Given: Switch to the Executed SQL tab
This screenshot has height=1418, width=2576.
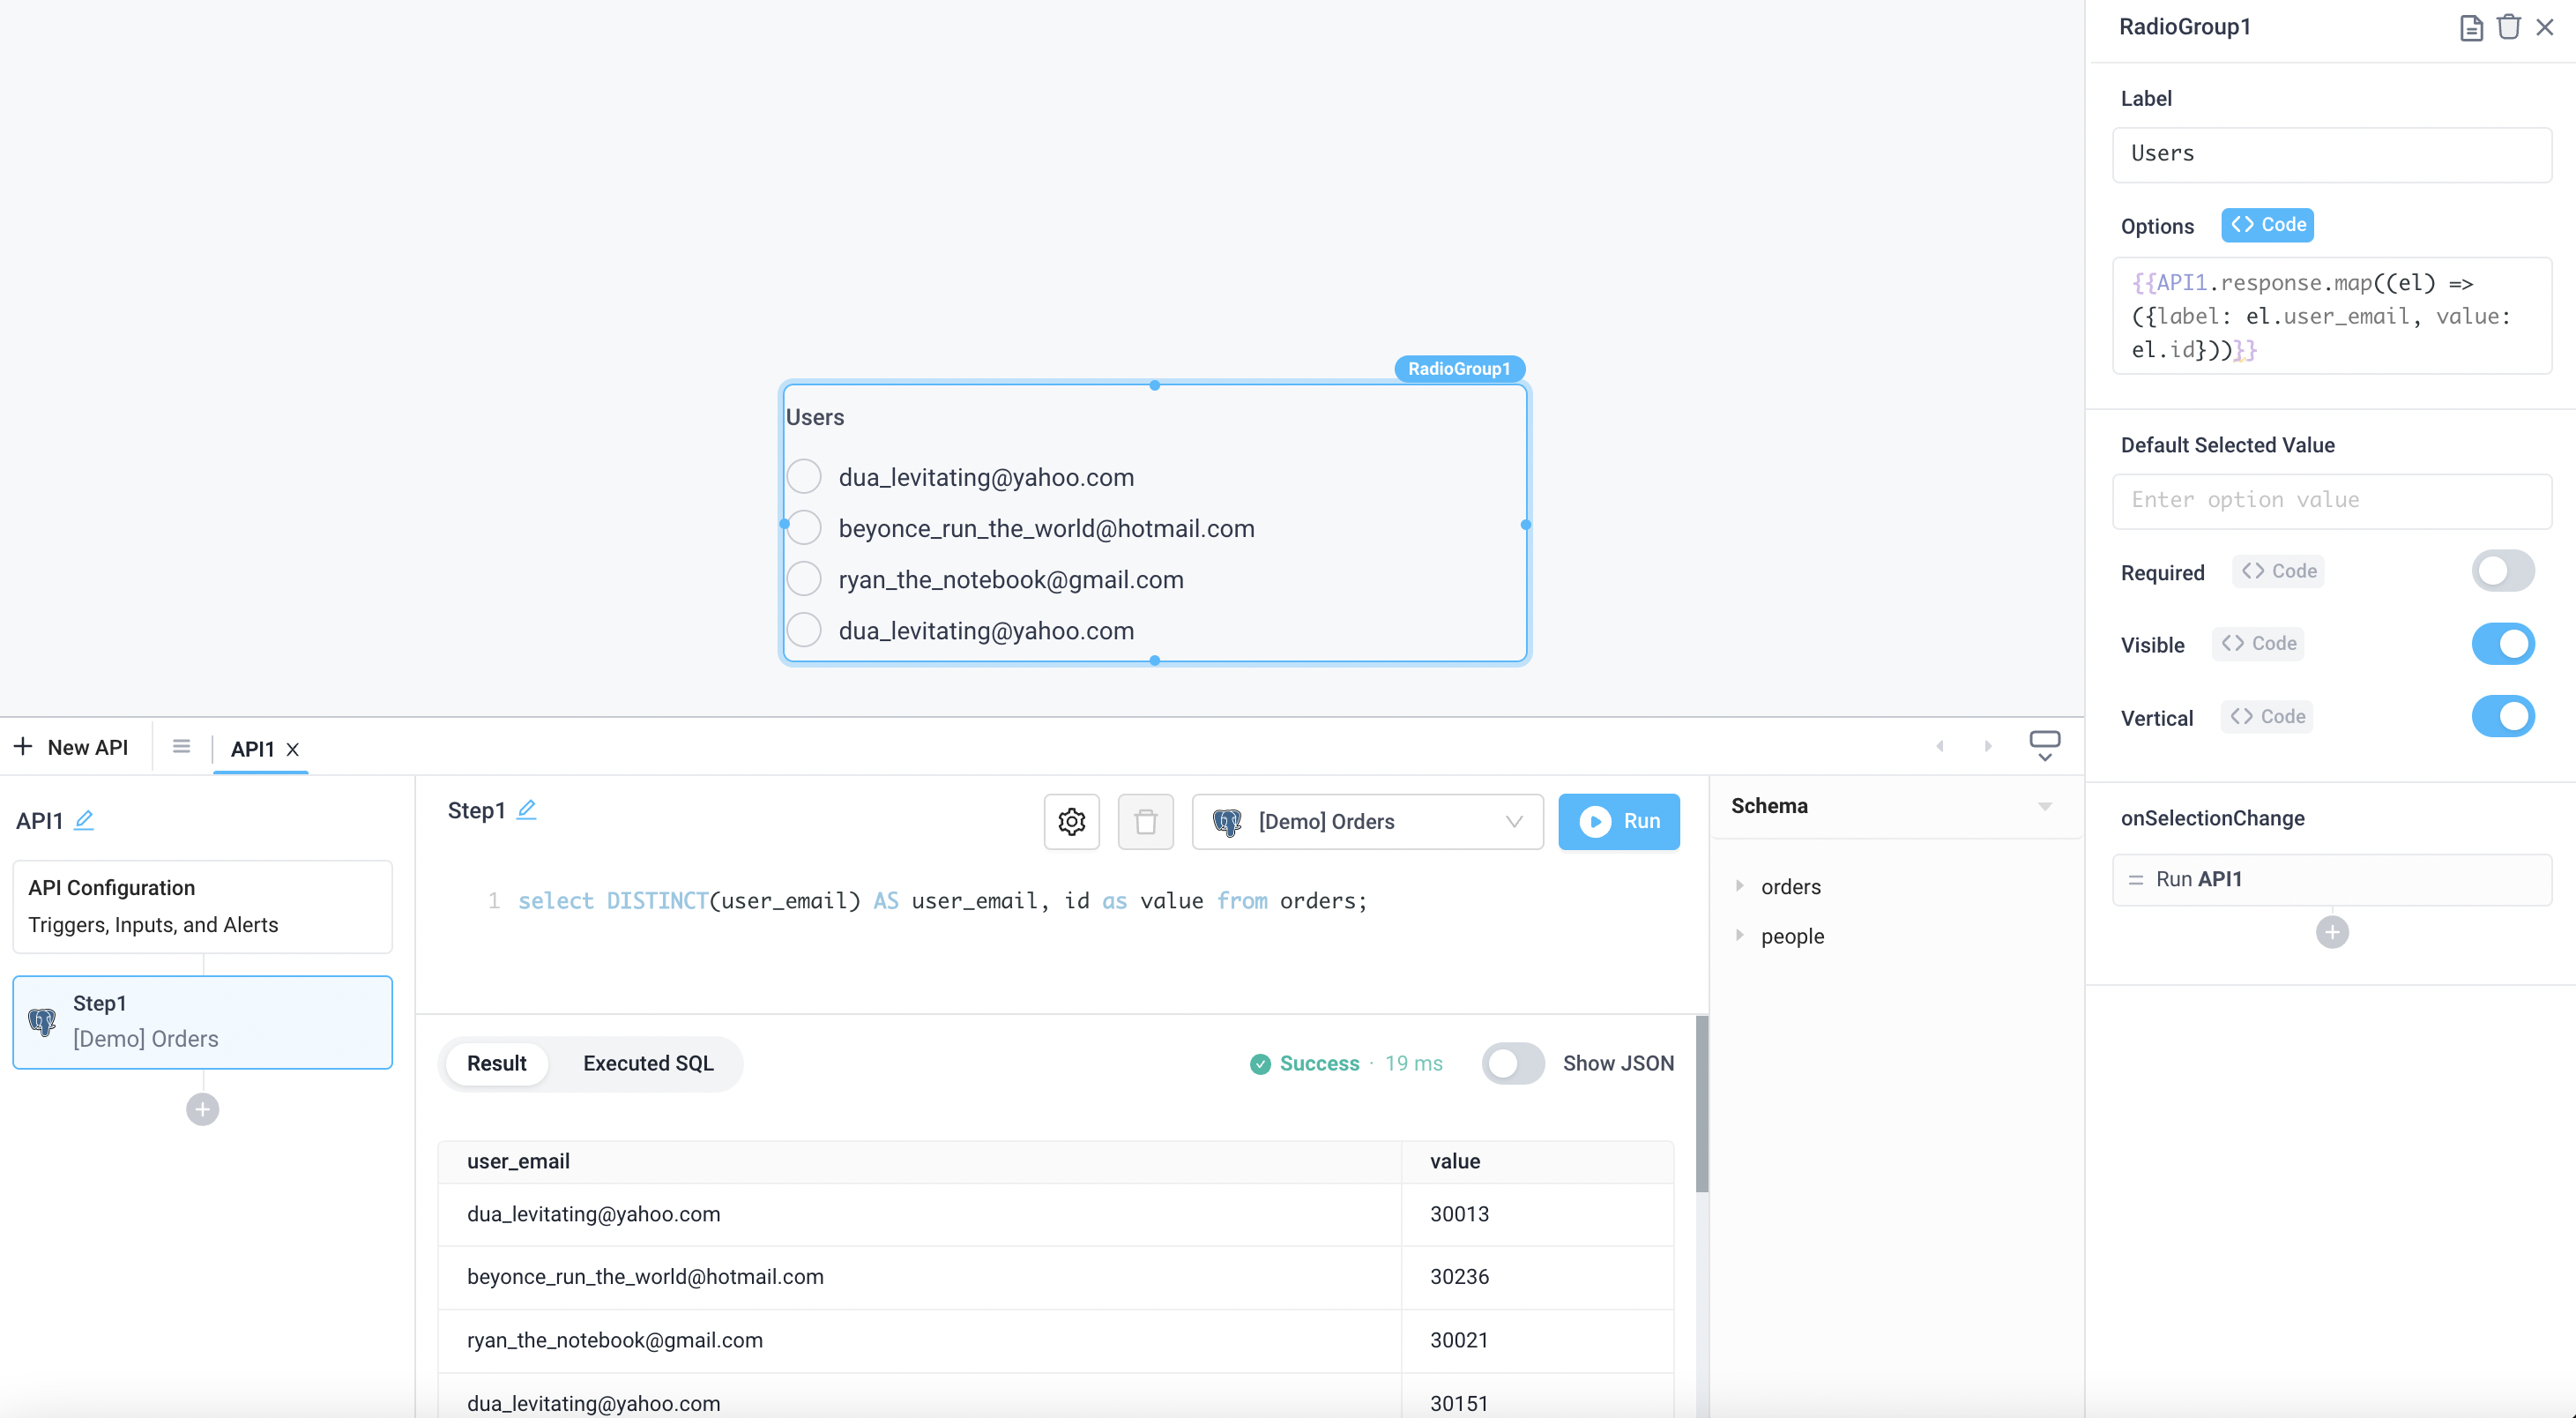Looking at the screenshot, I should [x=648, y=1063].
